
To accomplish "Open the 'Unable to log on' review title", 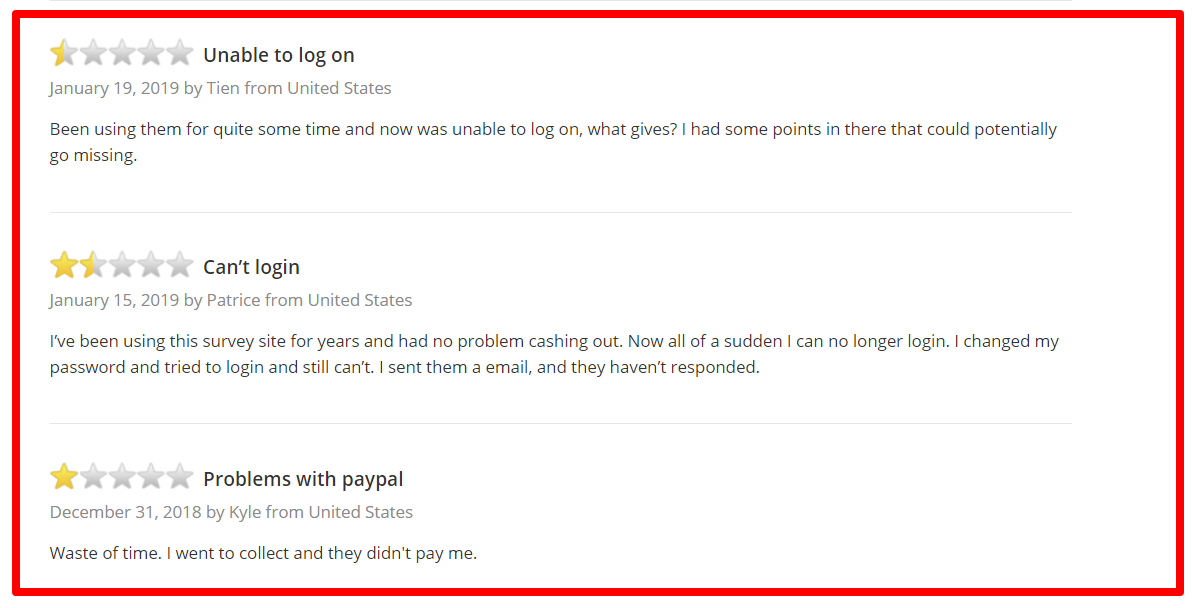I will [x=279, y=55].
